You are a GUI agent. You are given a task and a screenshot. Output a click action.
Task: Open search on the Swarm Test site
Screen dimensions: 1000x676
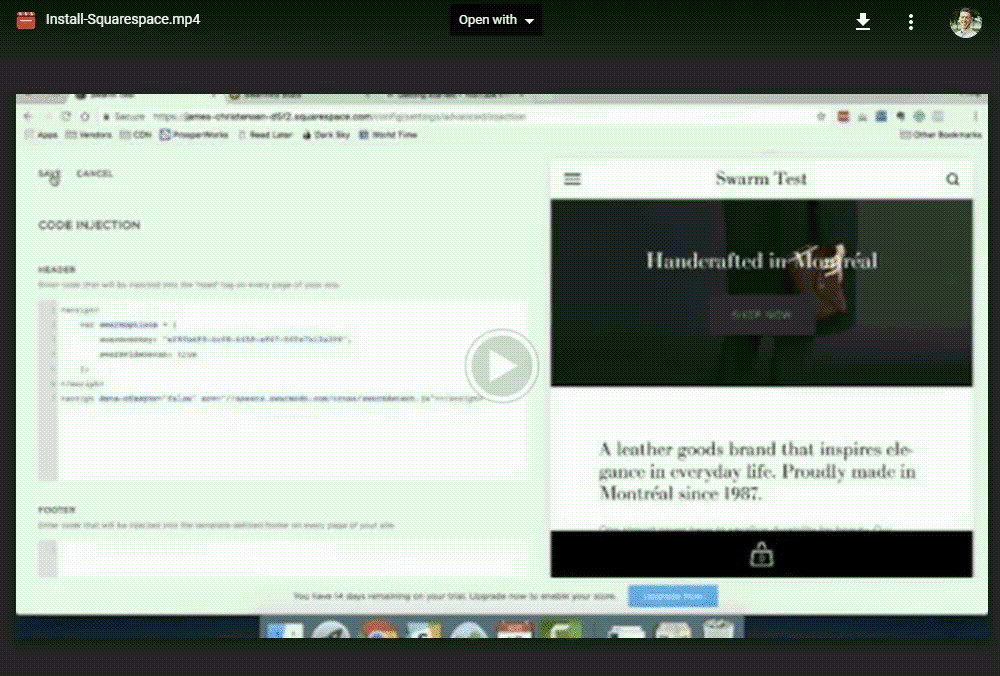952,178
